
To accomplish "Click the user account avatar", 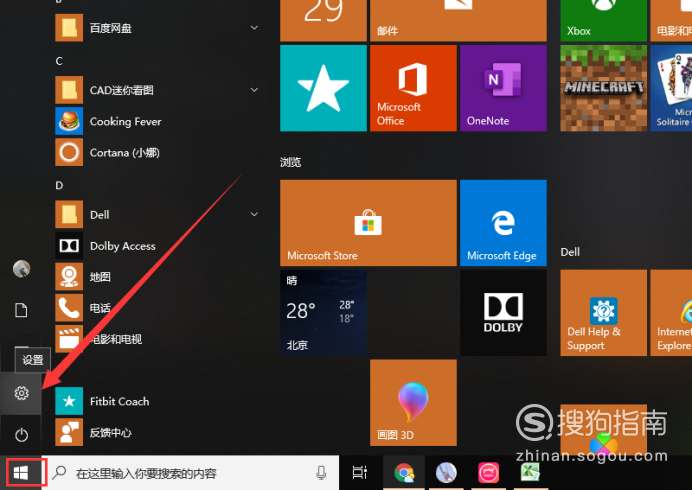I will tap(21, 268).
